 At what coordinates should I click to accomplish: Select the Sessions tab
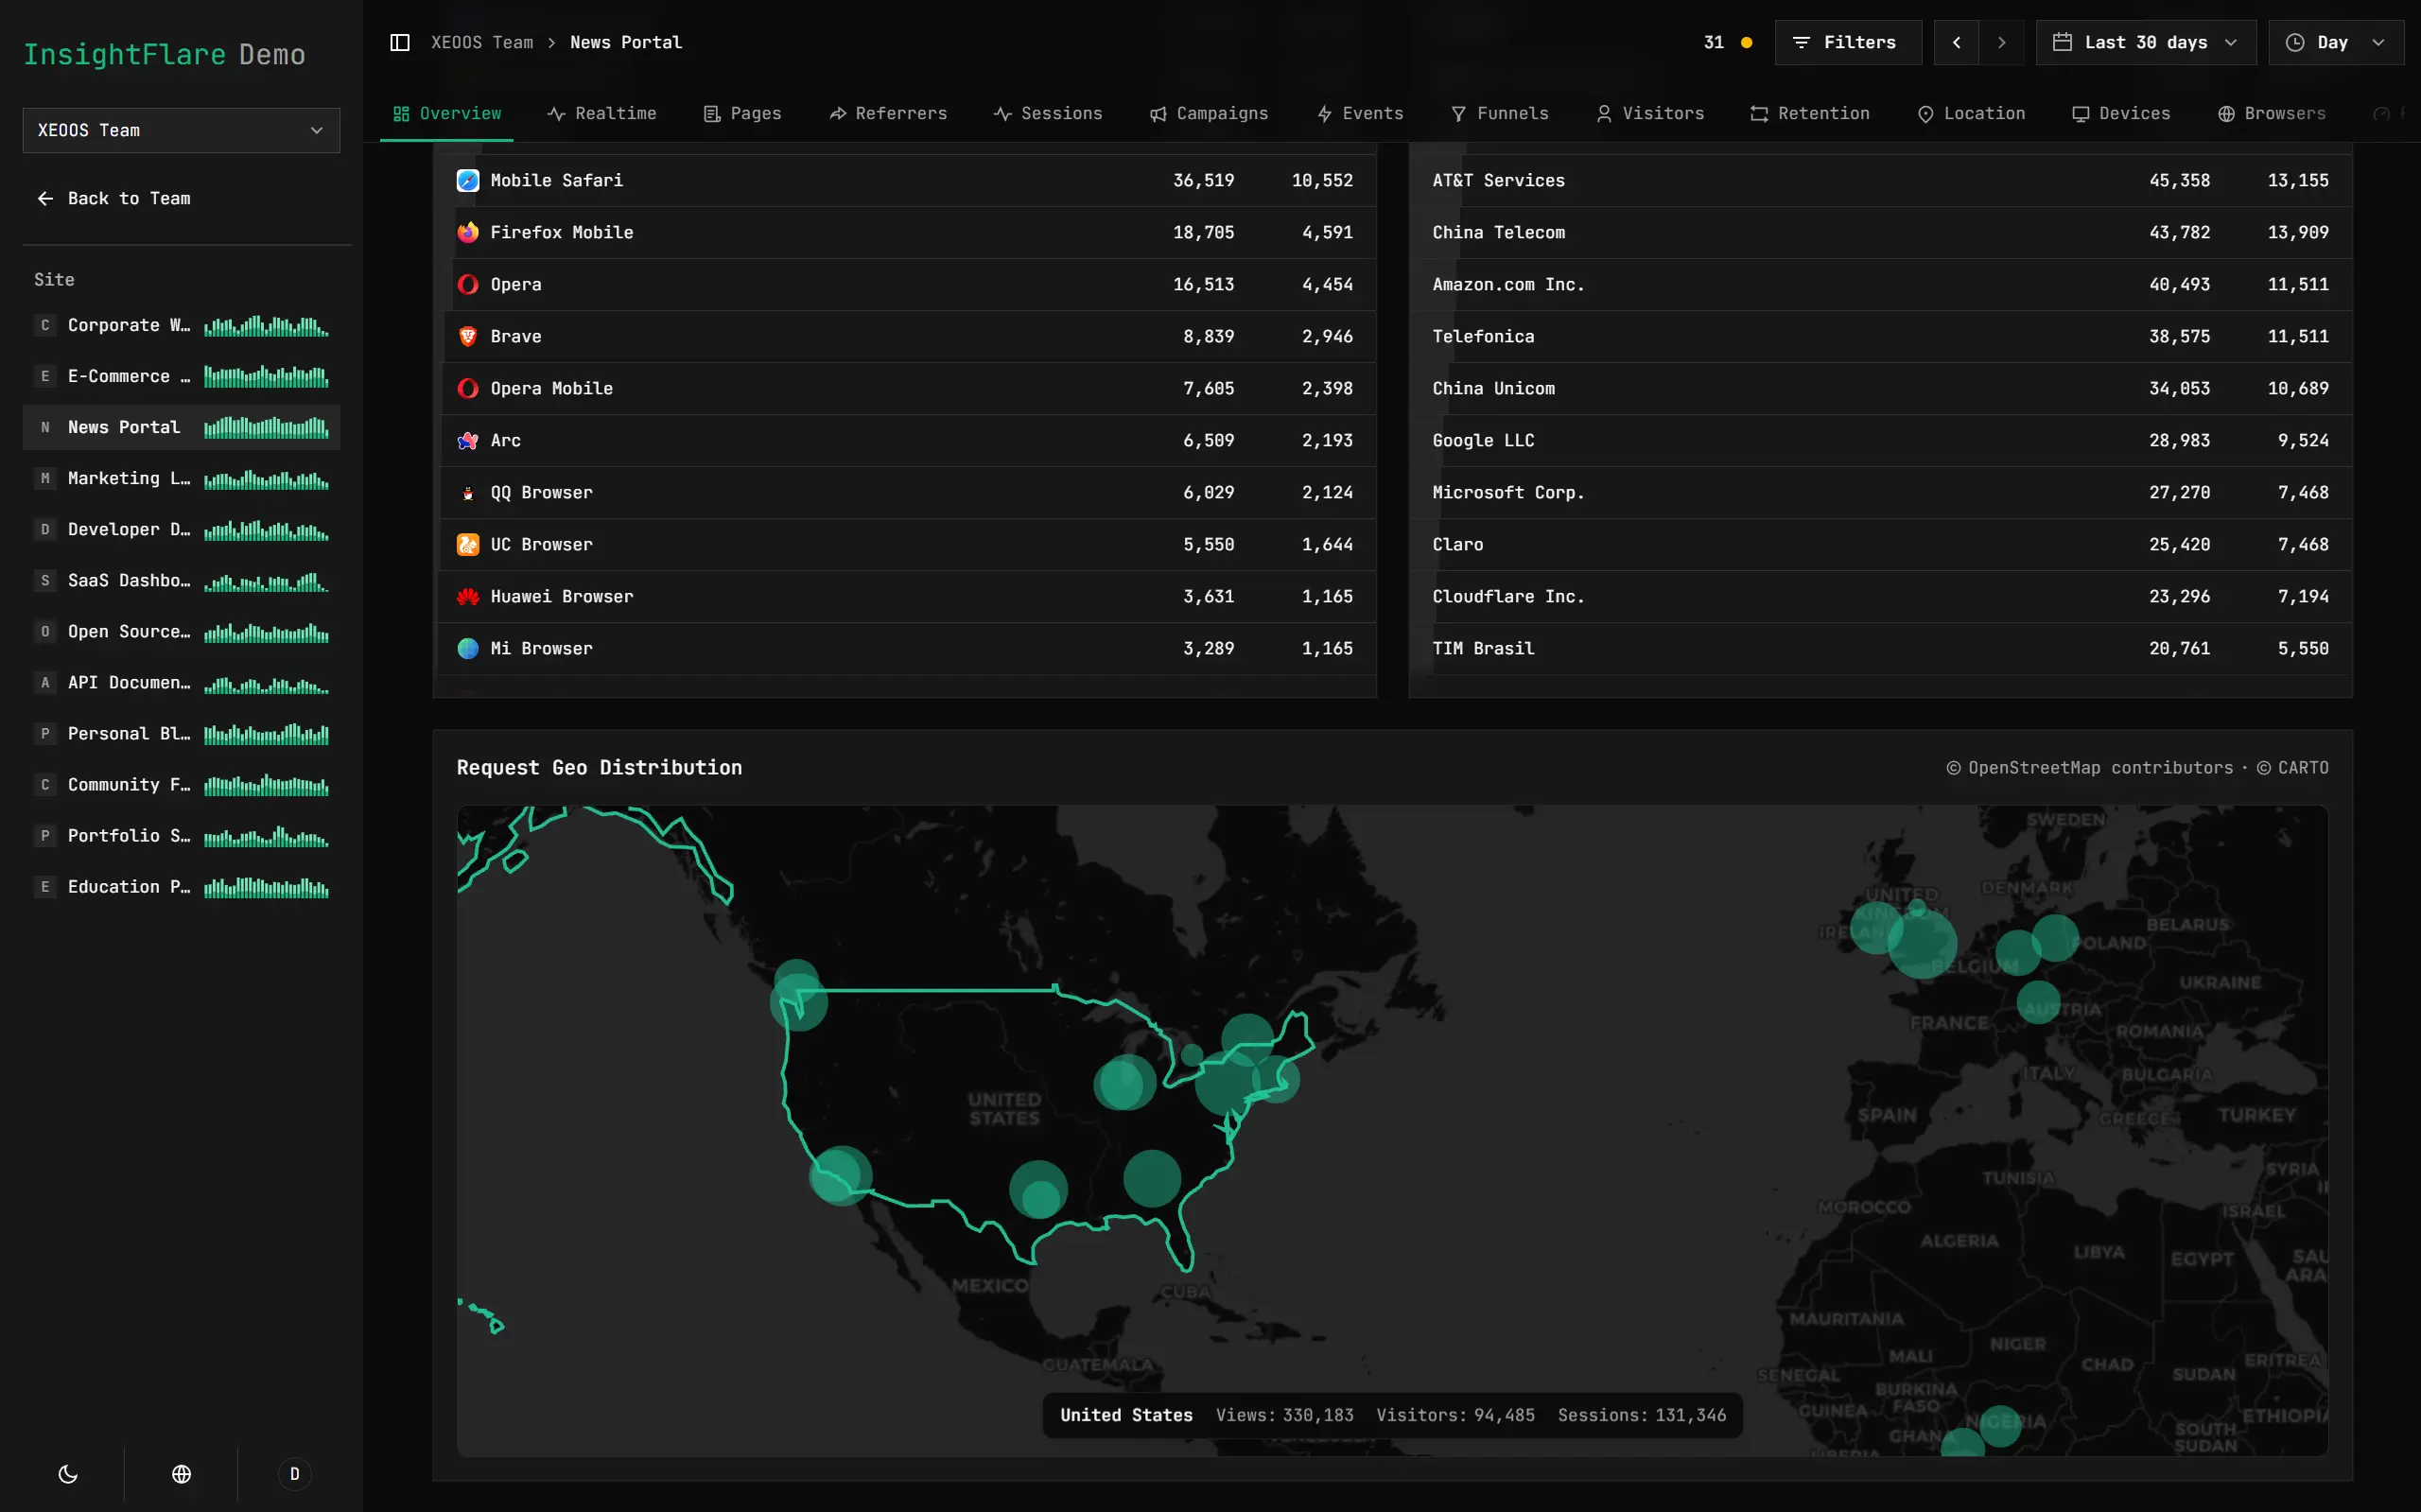(1048, 113)
